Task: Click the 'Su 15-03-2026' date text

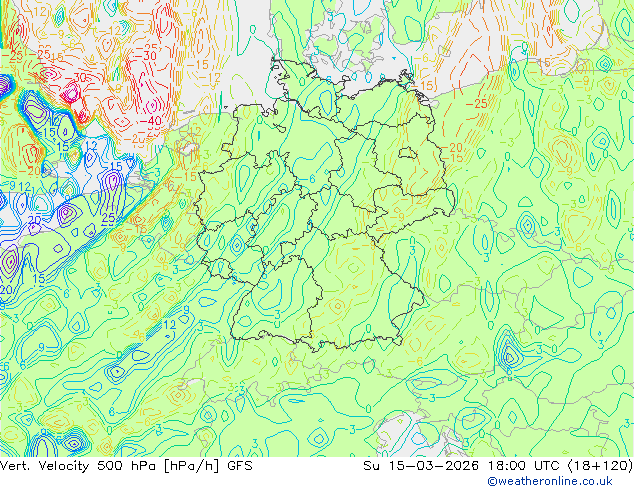Action: (x=421, y=466)
